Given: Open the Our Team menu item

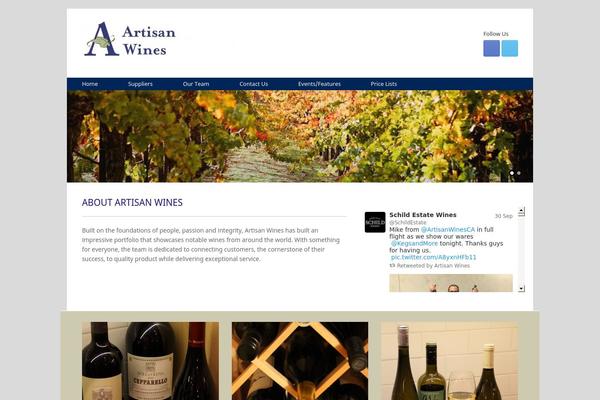Looking at the screenshot, I should click(x=196, y=84).
